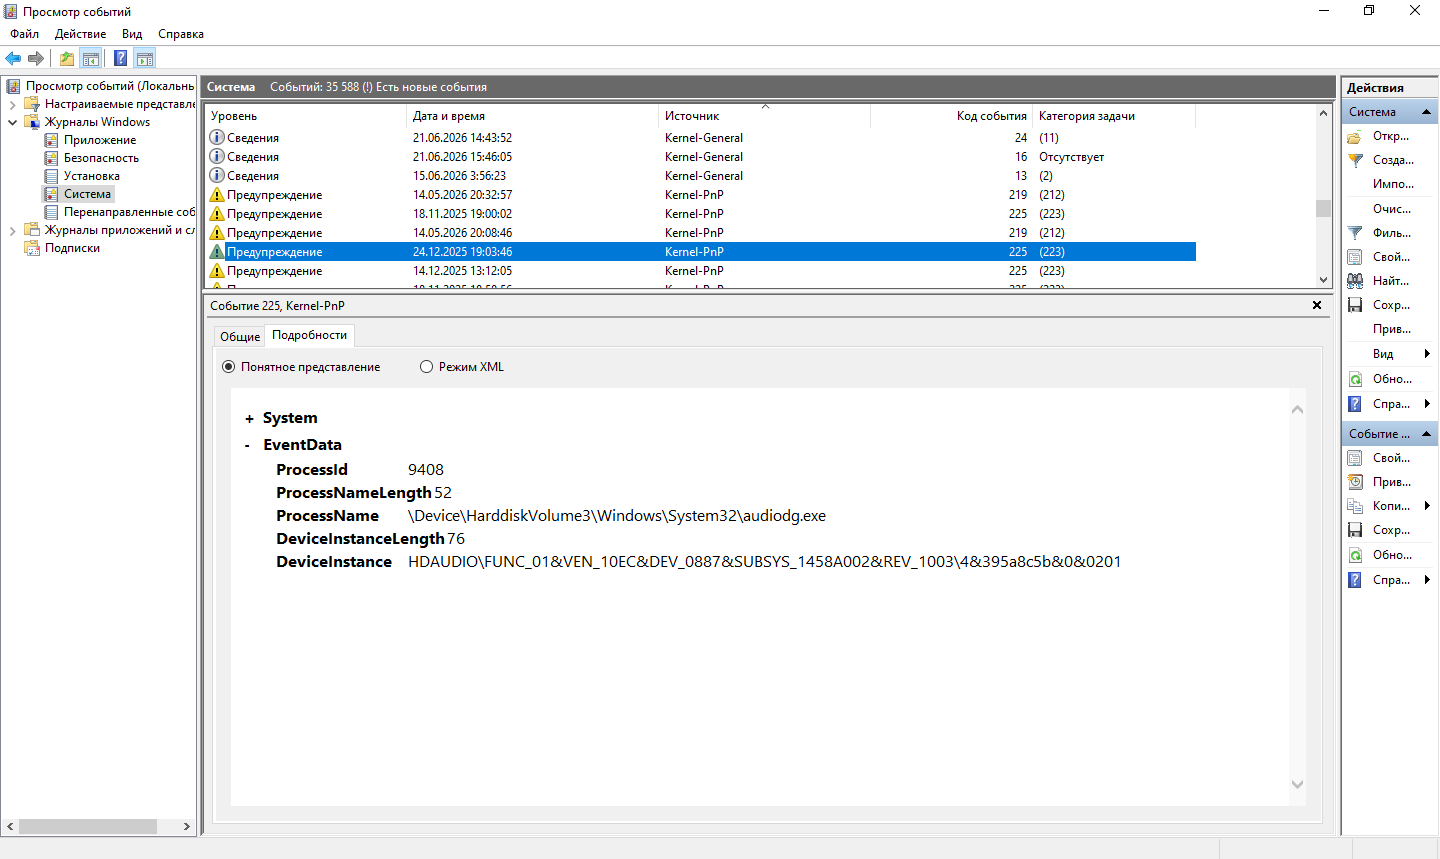Close the Событие 225 details pane
The height and width of the screenshot is (859, 1440).
point(1317,305)
